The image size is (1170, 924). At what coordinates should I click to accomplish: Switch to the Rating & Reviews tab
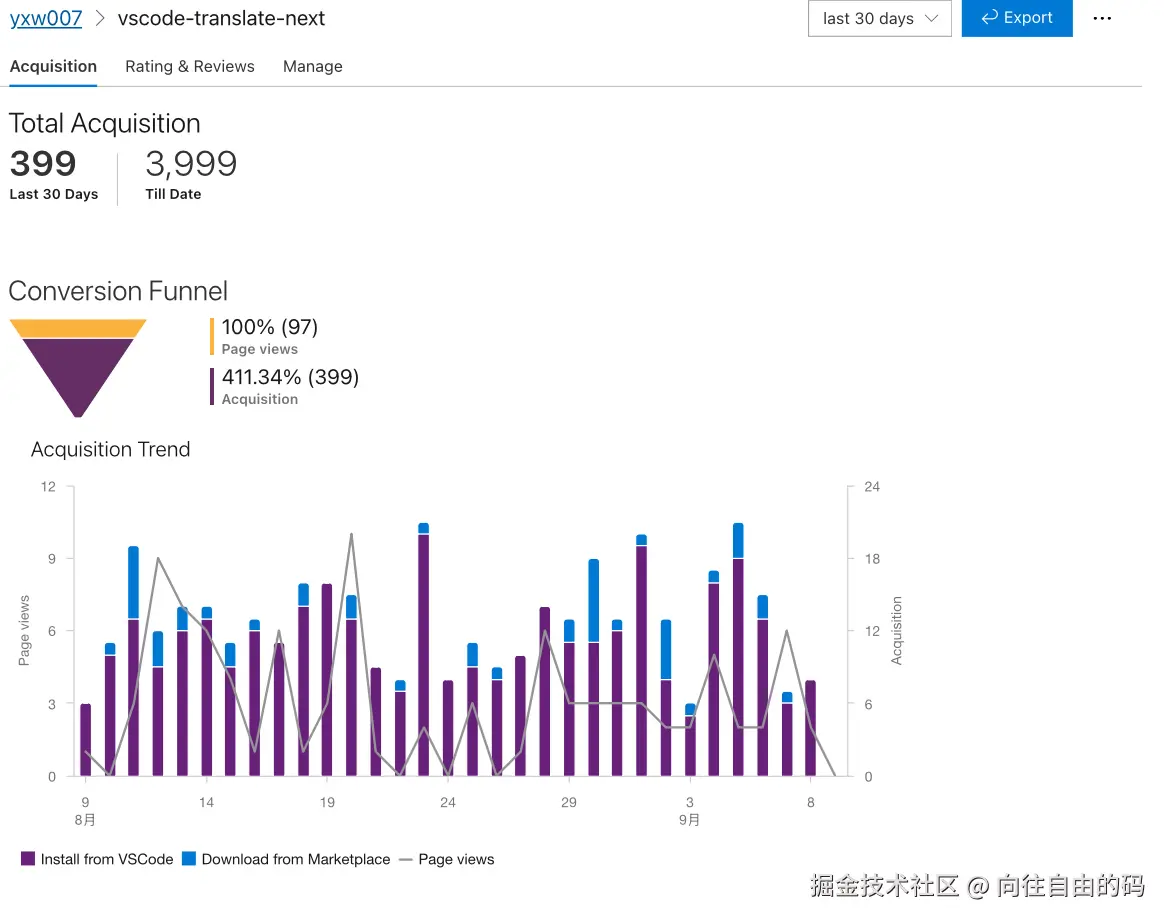point(189,66)
